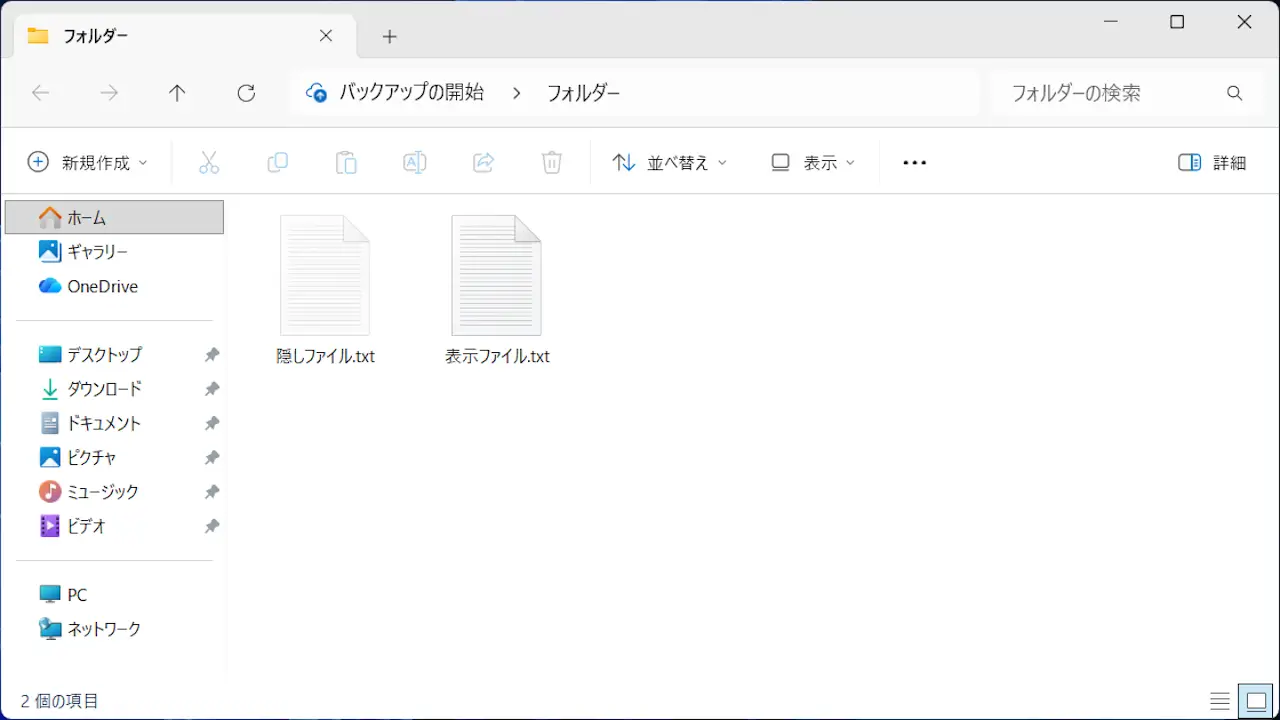
Task: Click the search icon in the search box
Action: tap(1234, 93)
